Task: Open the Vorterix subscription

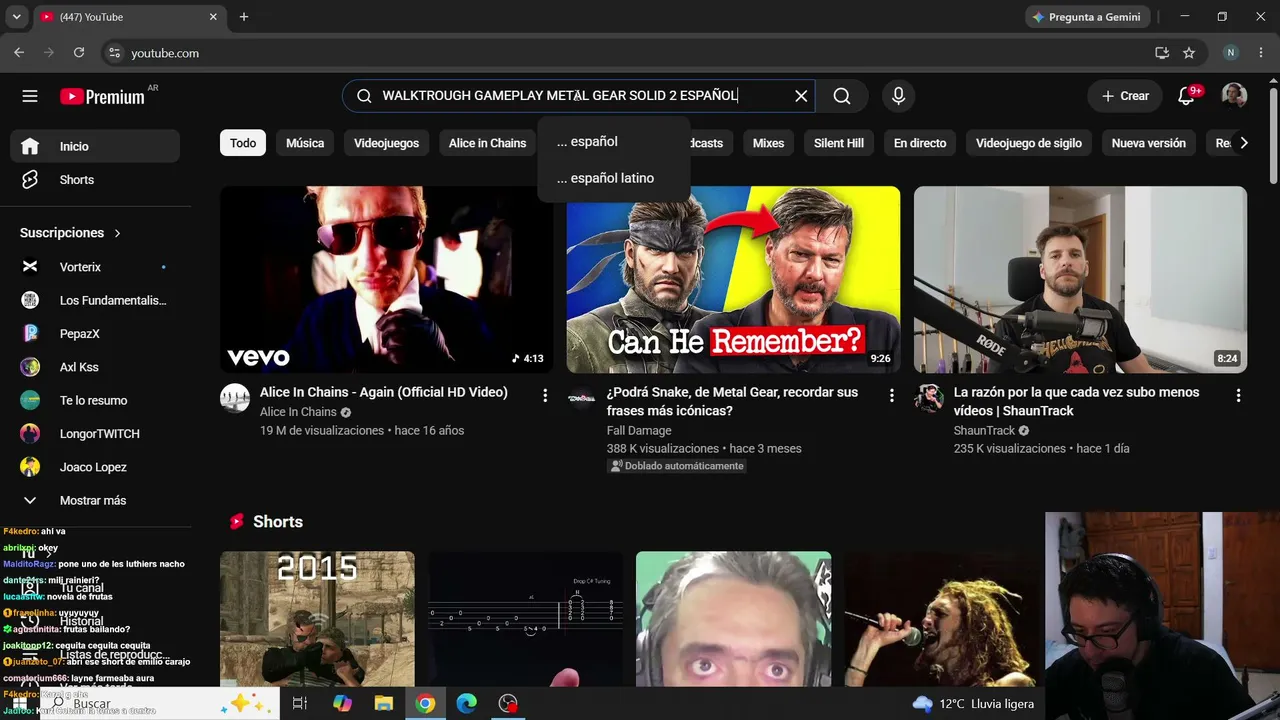Action: [95, 267]
